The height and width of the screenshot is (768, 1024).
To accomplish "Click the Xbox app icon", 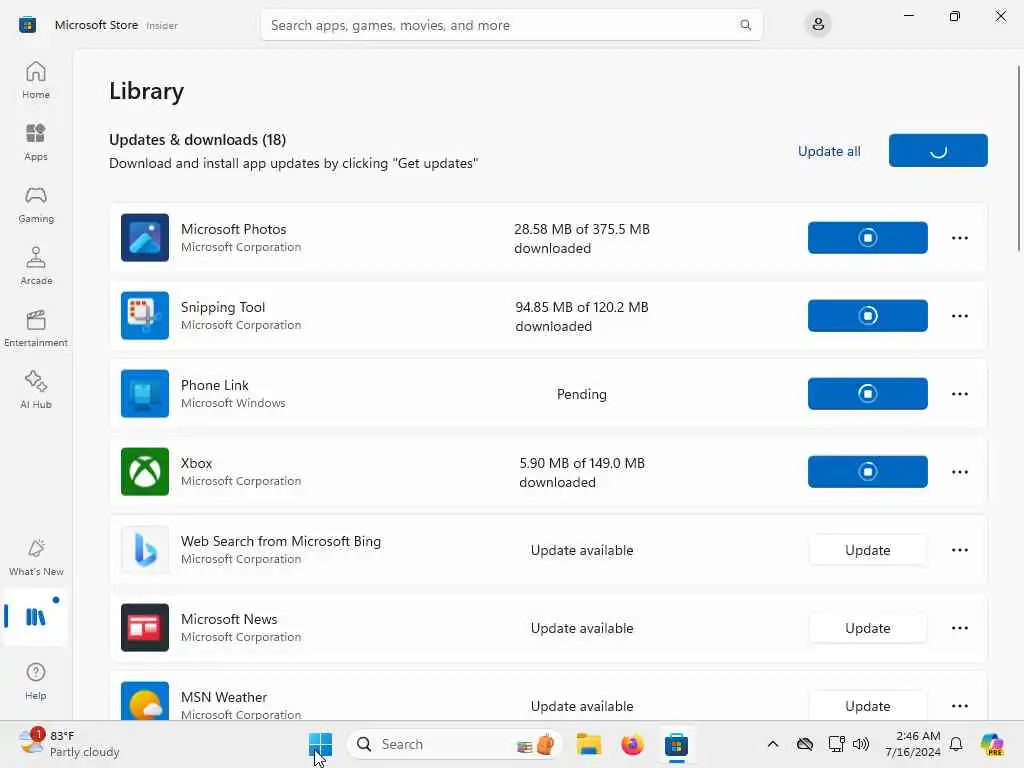I will point(145,472).
